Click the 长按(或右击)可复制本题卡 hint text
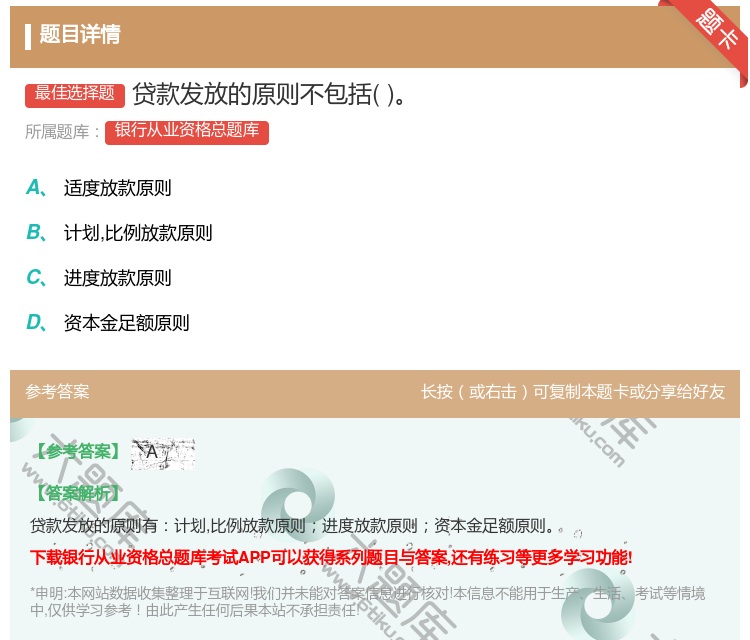Image resolution: width=750 pixels, height=640 pixels. (x=573, y=392)
